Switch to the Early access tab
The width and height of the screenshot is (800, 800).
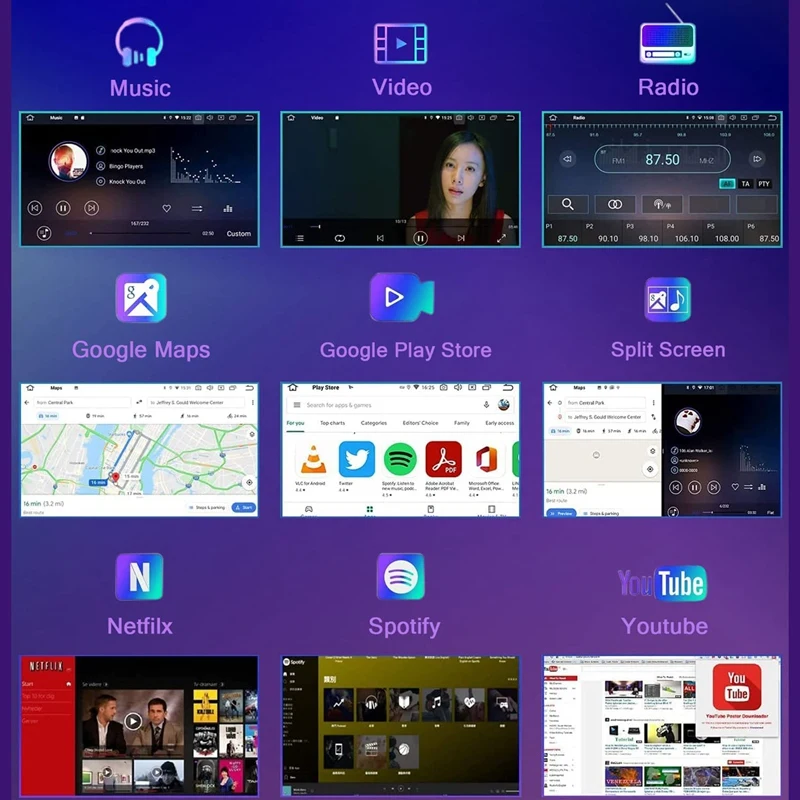499,423
